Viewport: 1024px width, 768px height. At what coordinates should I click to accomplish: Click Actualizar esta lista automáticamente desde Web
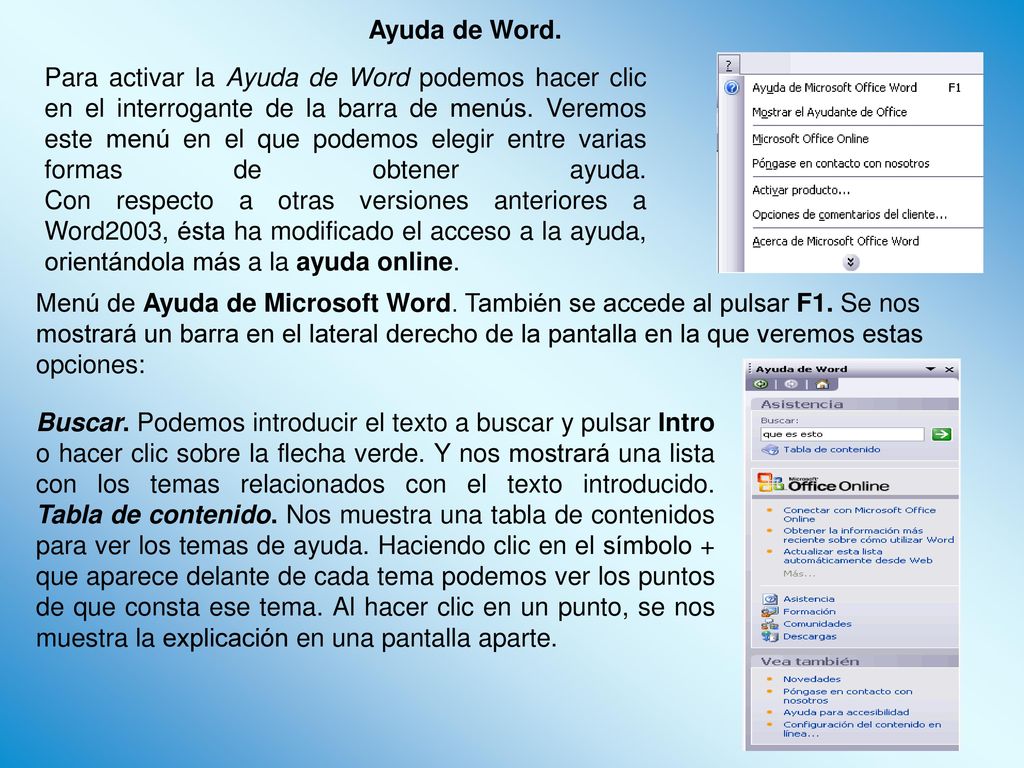[857, 556]
